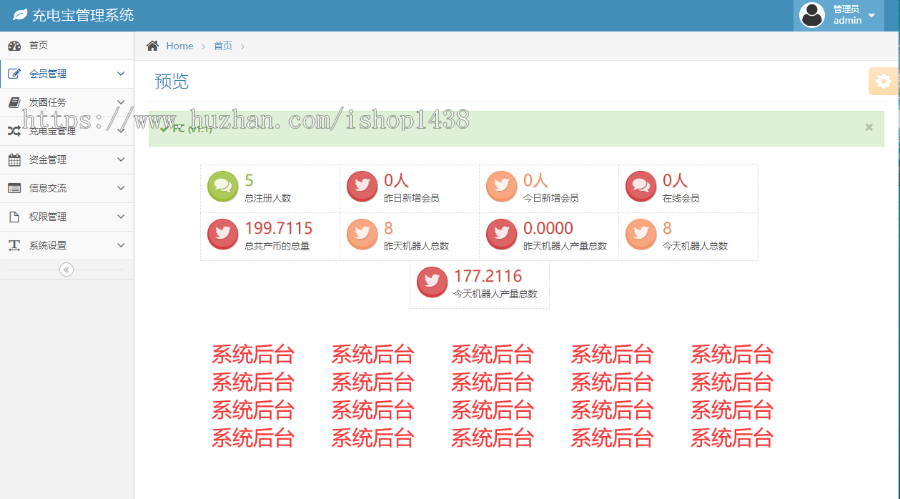Click the red icon for 总共产币的总量
The width and height of the screenshot is (900, 499).
[x=223, y=234]
